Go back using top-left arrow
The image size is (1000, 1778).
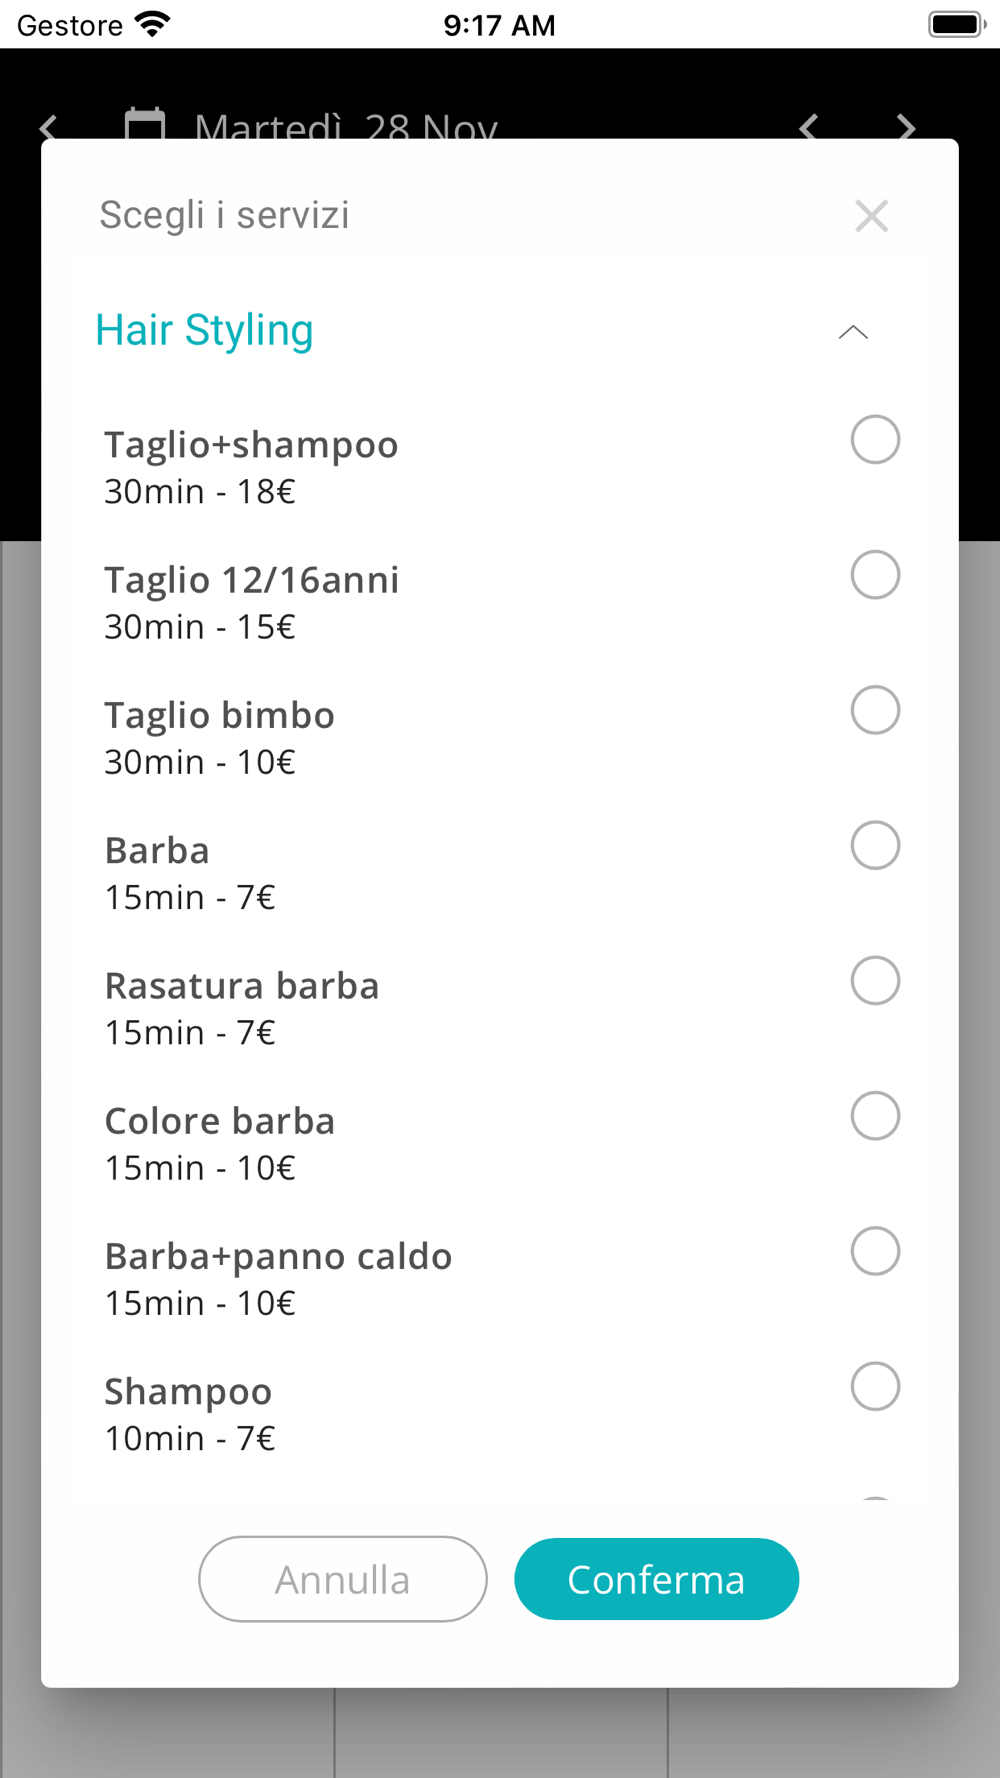click(x=48, y=127)
